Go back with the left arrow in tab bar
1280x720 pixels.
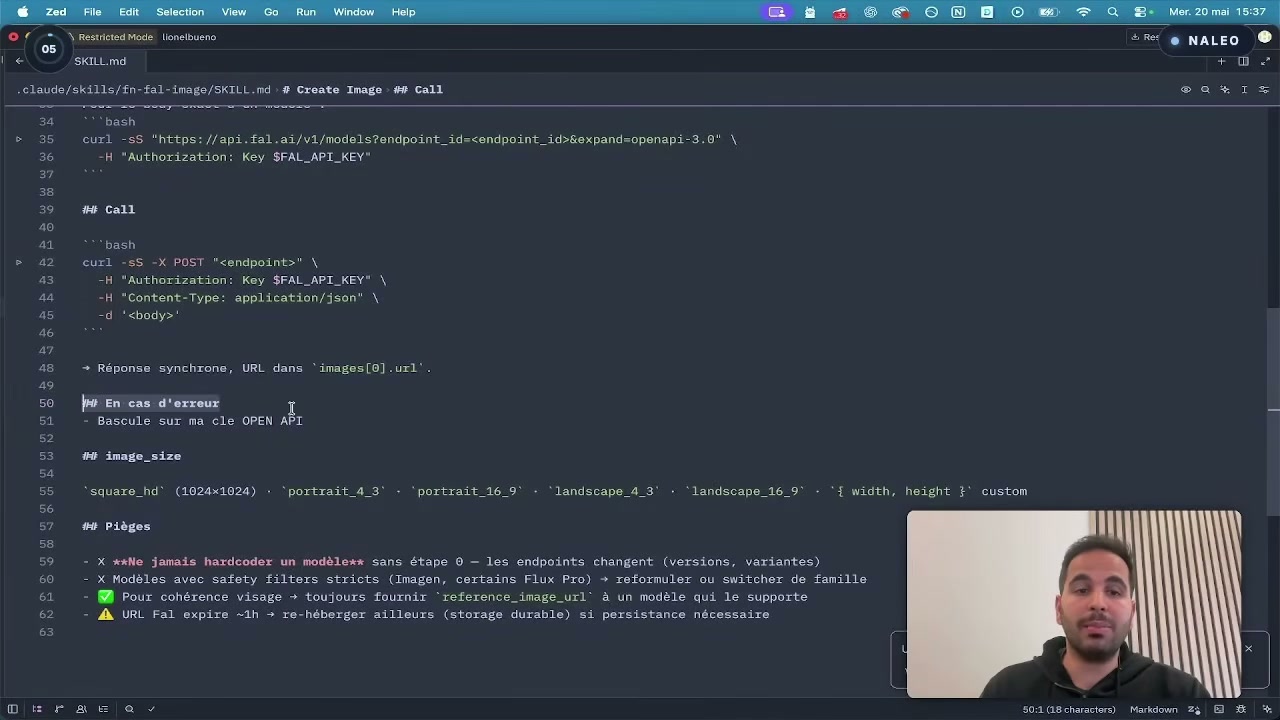(x=19, y=61)
